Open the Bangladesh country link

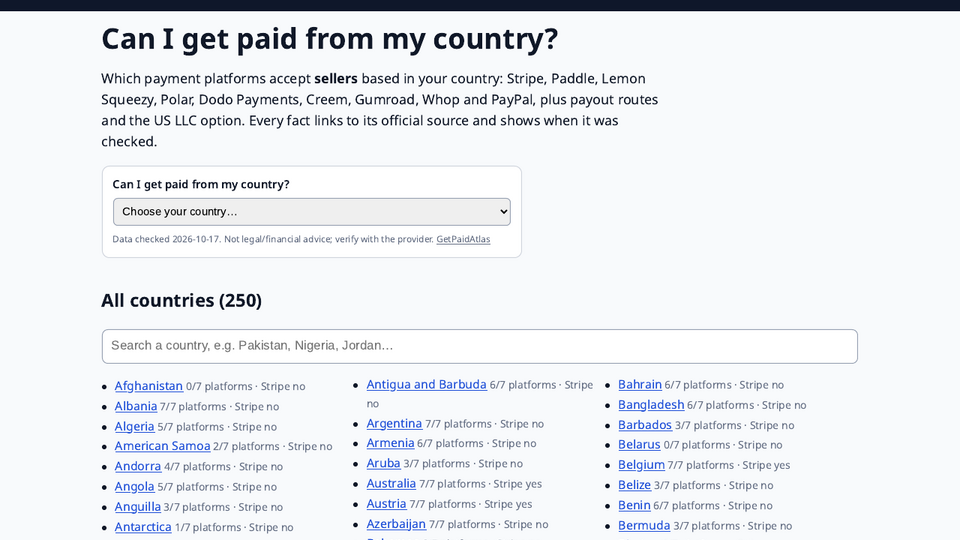[651, 405]
